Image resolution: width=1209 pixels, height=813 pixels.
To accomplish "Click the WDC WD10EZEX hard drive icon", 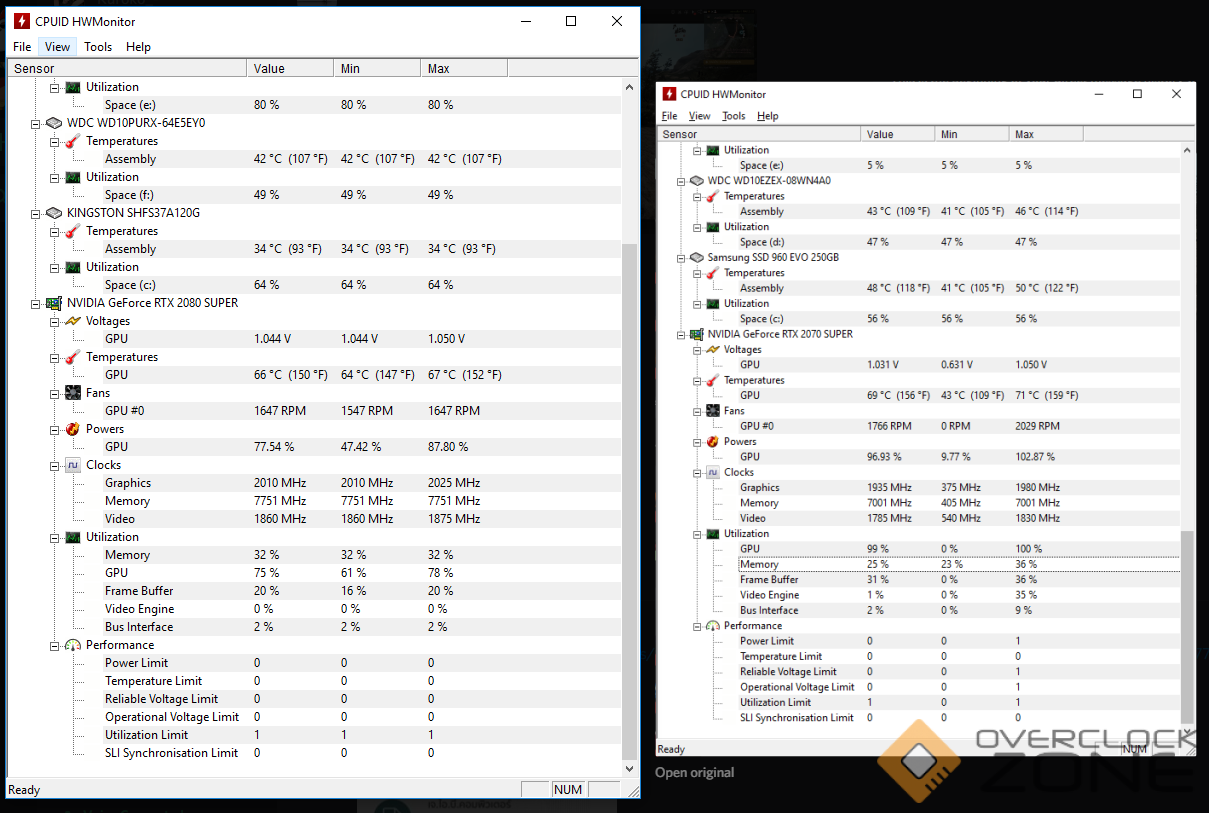I will click(696, 181).
